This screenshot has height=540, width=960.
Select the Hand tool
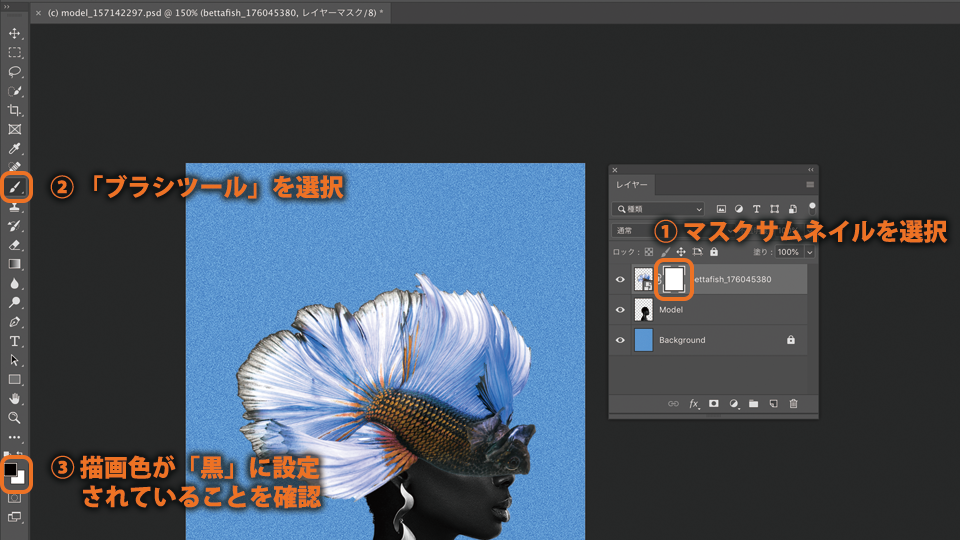[14, 399]
